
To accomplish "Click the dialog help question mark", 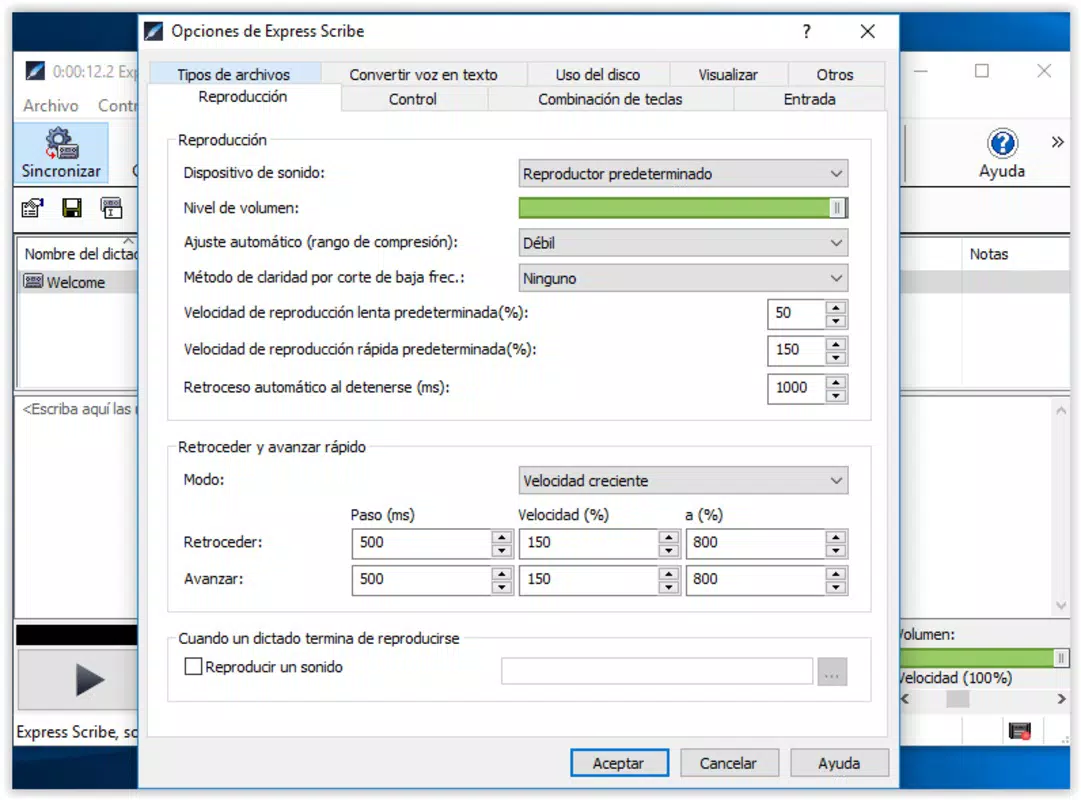I will click(x=806, y=31).
